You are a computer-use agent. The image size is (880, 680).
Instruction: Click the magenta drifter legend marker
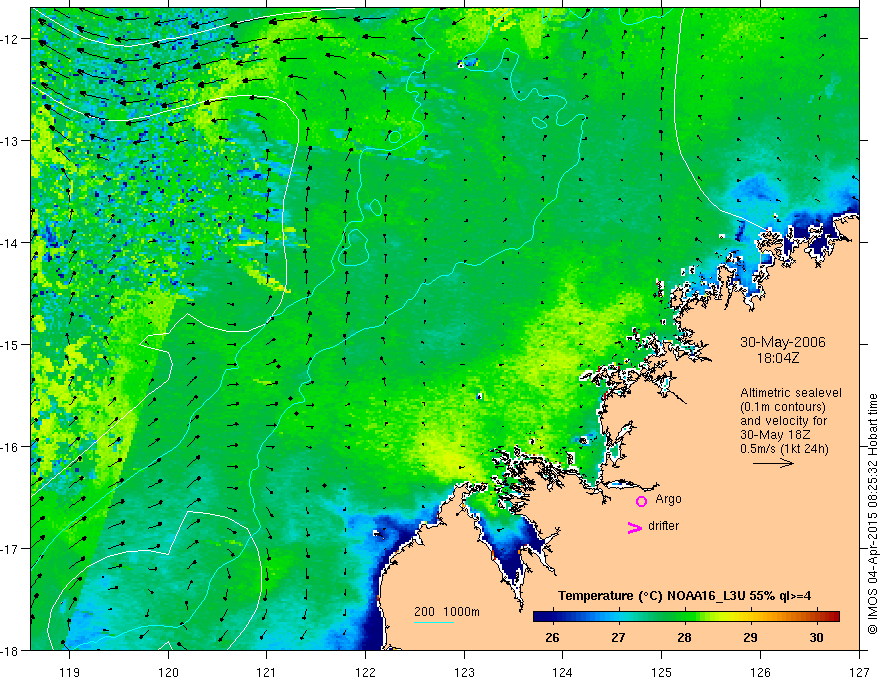(x=634, y=528)
